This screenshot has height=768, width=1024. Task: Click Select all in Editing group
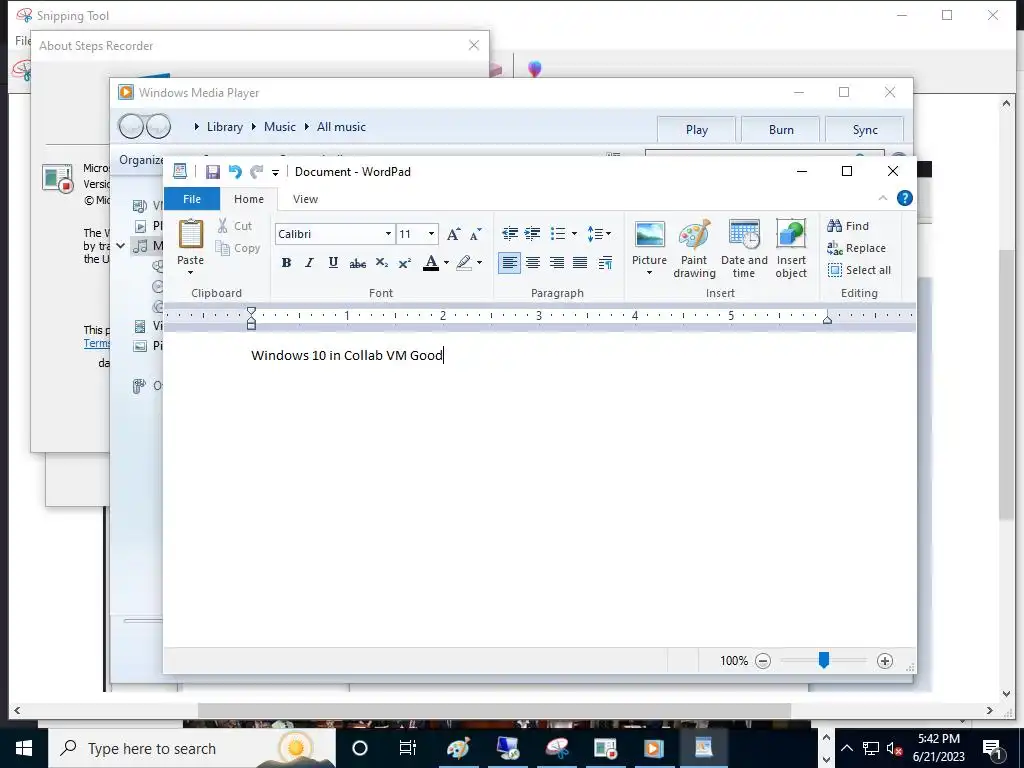click(x=859, y=270)
